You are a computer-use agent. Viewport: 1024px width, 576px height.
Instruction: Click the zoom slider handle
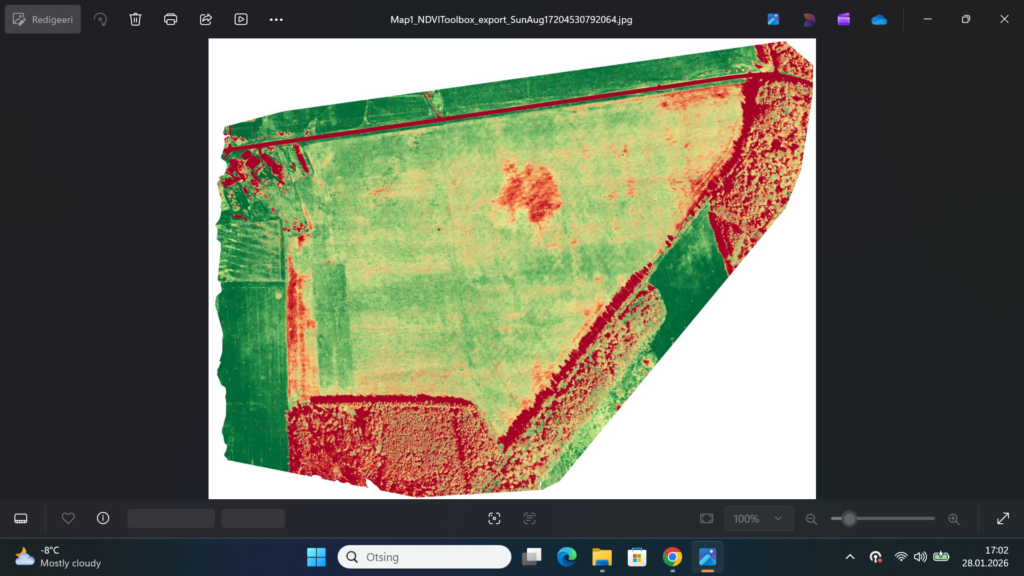[x=849, y=518]
